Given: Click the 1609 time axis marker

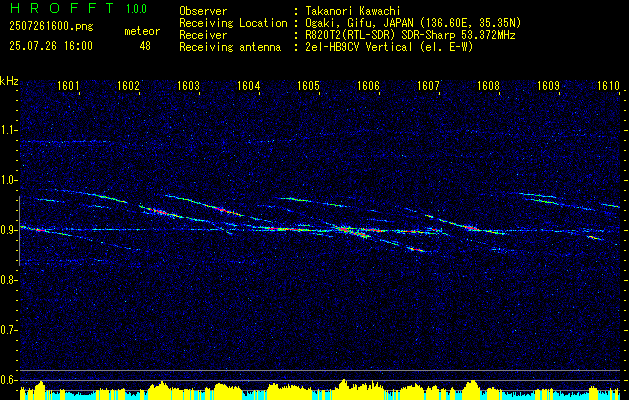Looking at the screenshot, I should (548, 85).
